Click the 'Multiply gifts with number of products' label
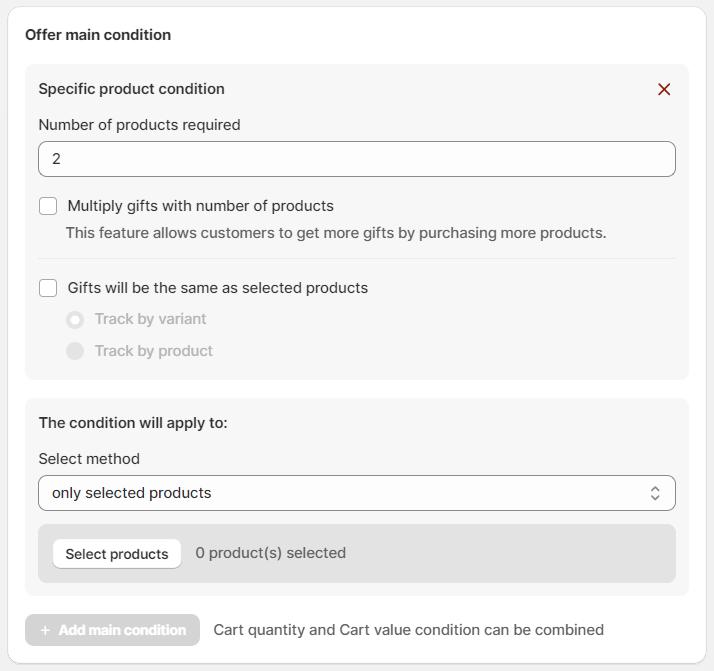The width and height of the screenshot is (714, 671). [x=200, y=206]
